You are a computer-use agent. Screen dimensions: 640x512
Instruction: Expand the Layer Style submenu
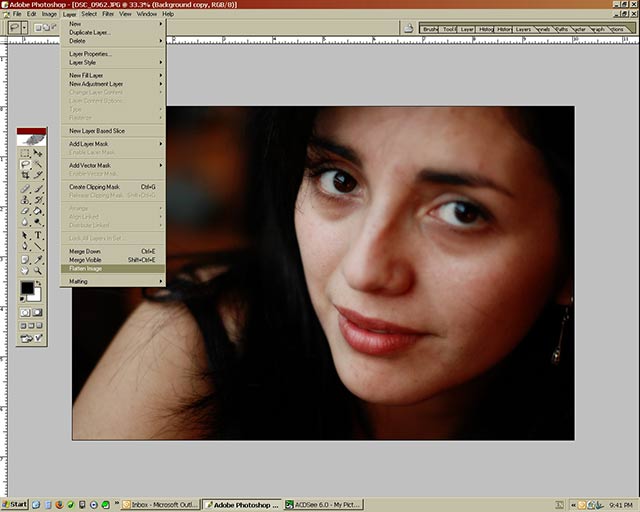pos(113,62)
